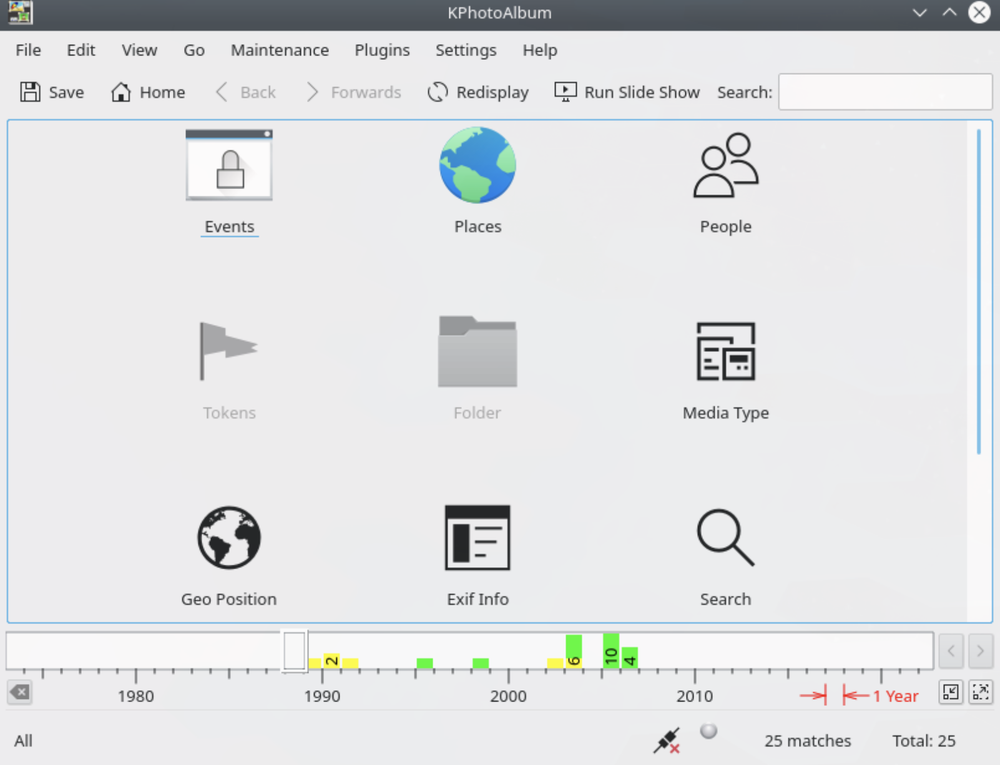The image size is (1000, 765).
Task: Select the green bar labeled 6
Action: 573,652
